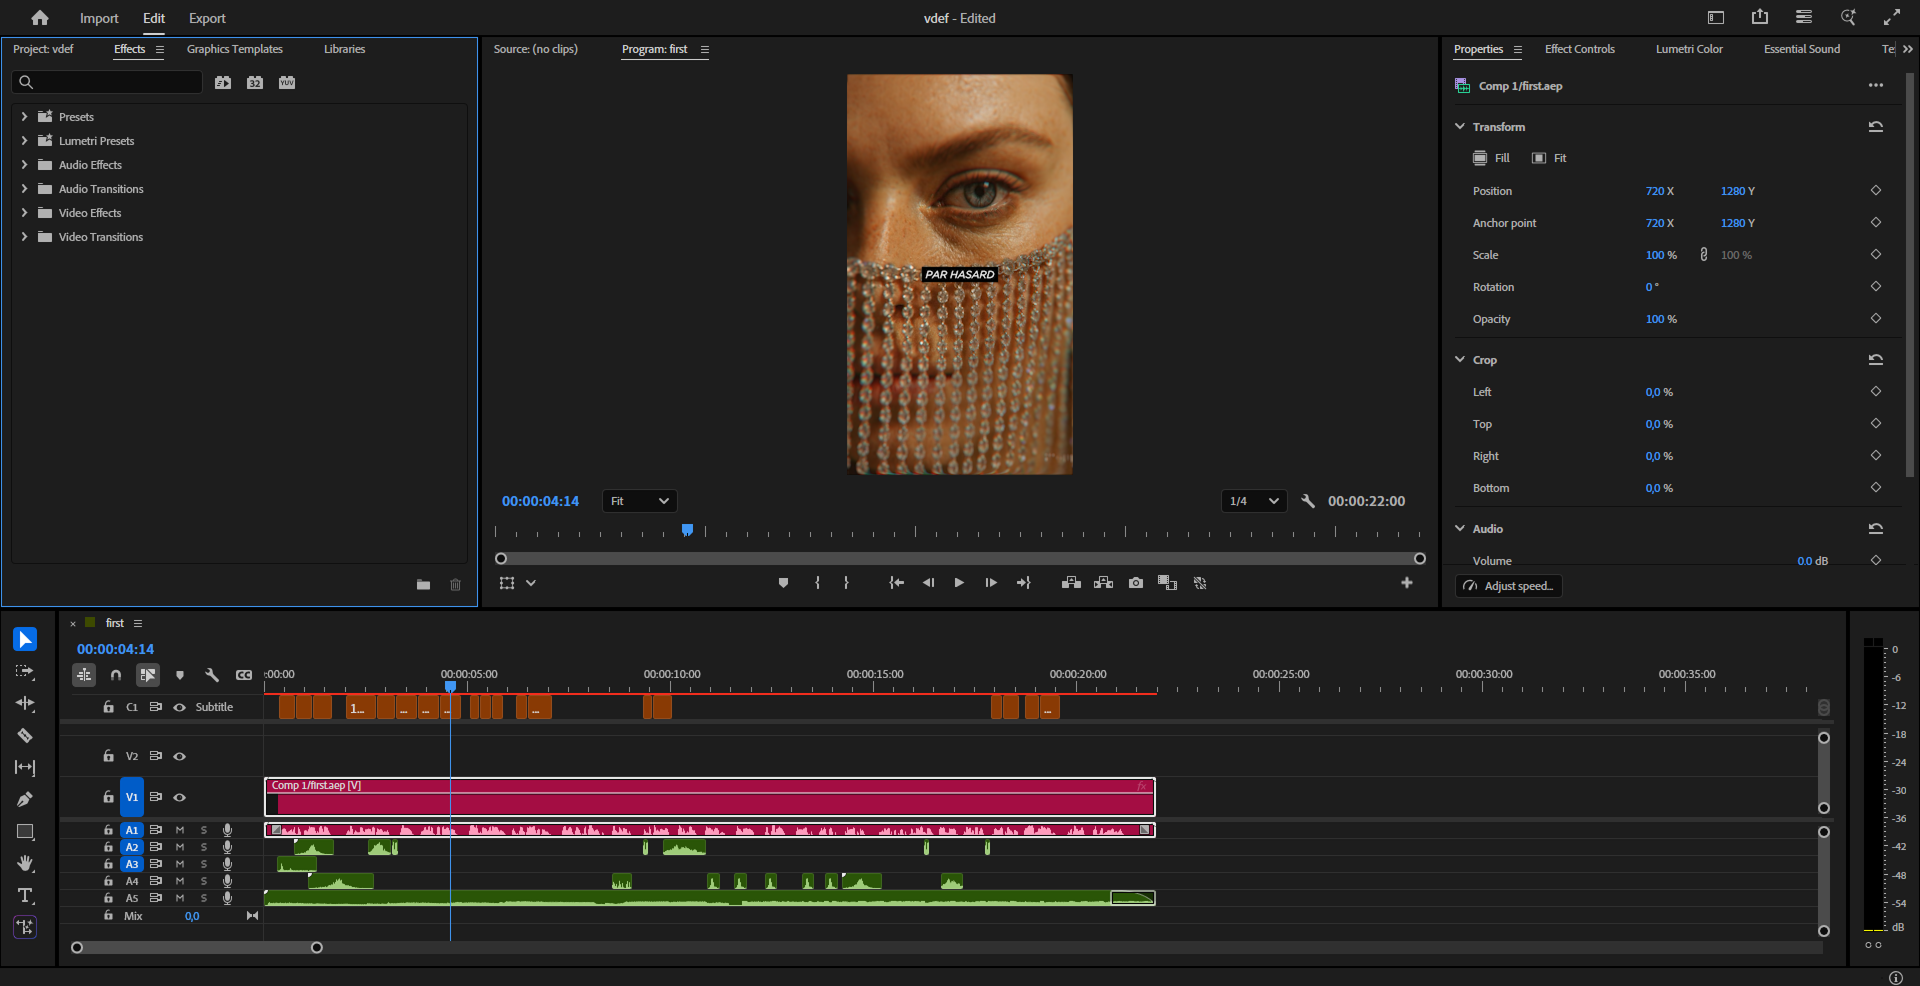
Task: Mute audio track A1
Action: click(180, 830)
